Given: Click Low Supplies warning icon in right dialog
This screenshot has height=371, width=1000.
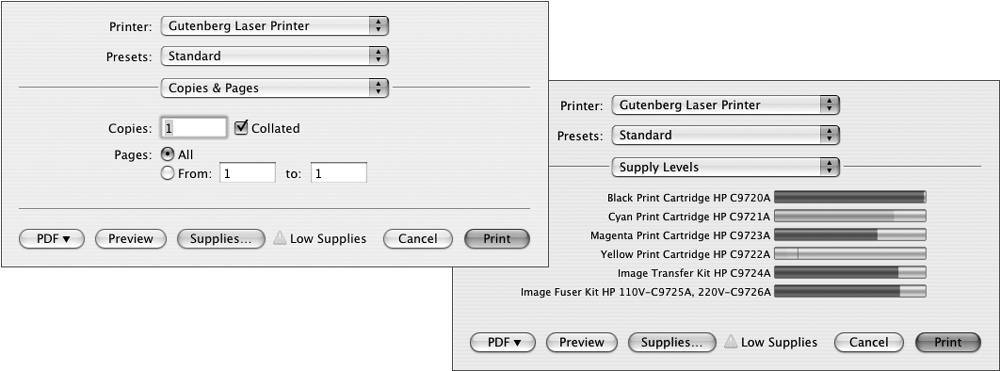Looking at the screenshot, I should point(731,342).
